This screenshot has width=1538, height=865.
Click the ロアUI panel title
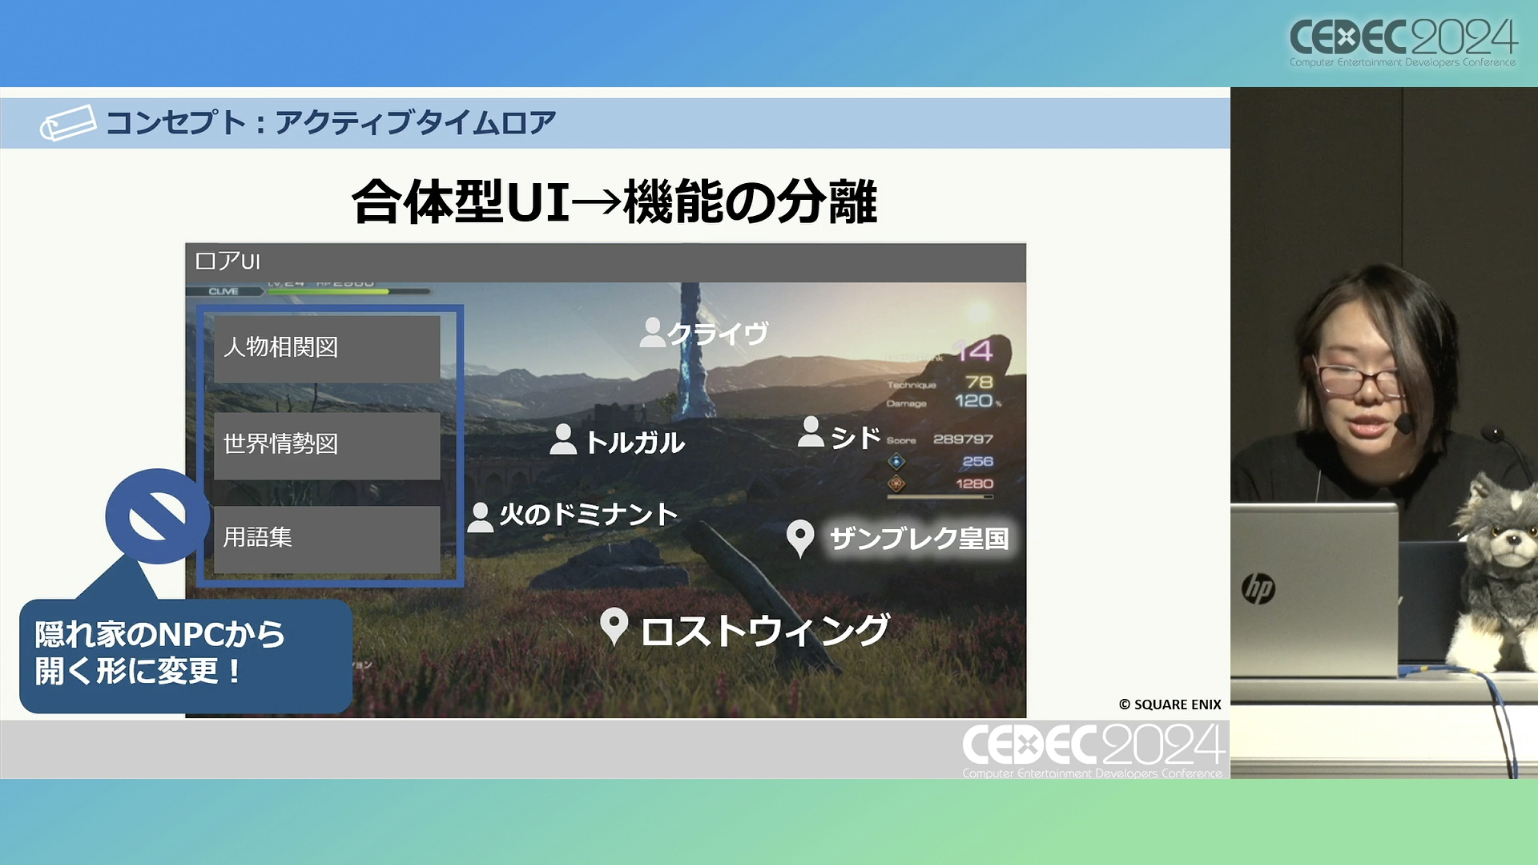click(228, 262)
